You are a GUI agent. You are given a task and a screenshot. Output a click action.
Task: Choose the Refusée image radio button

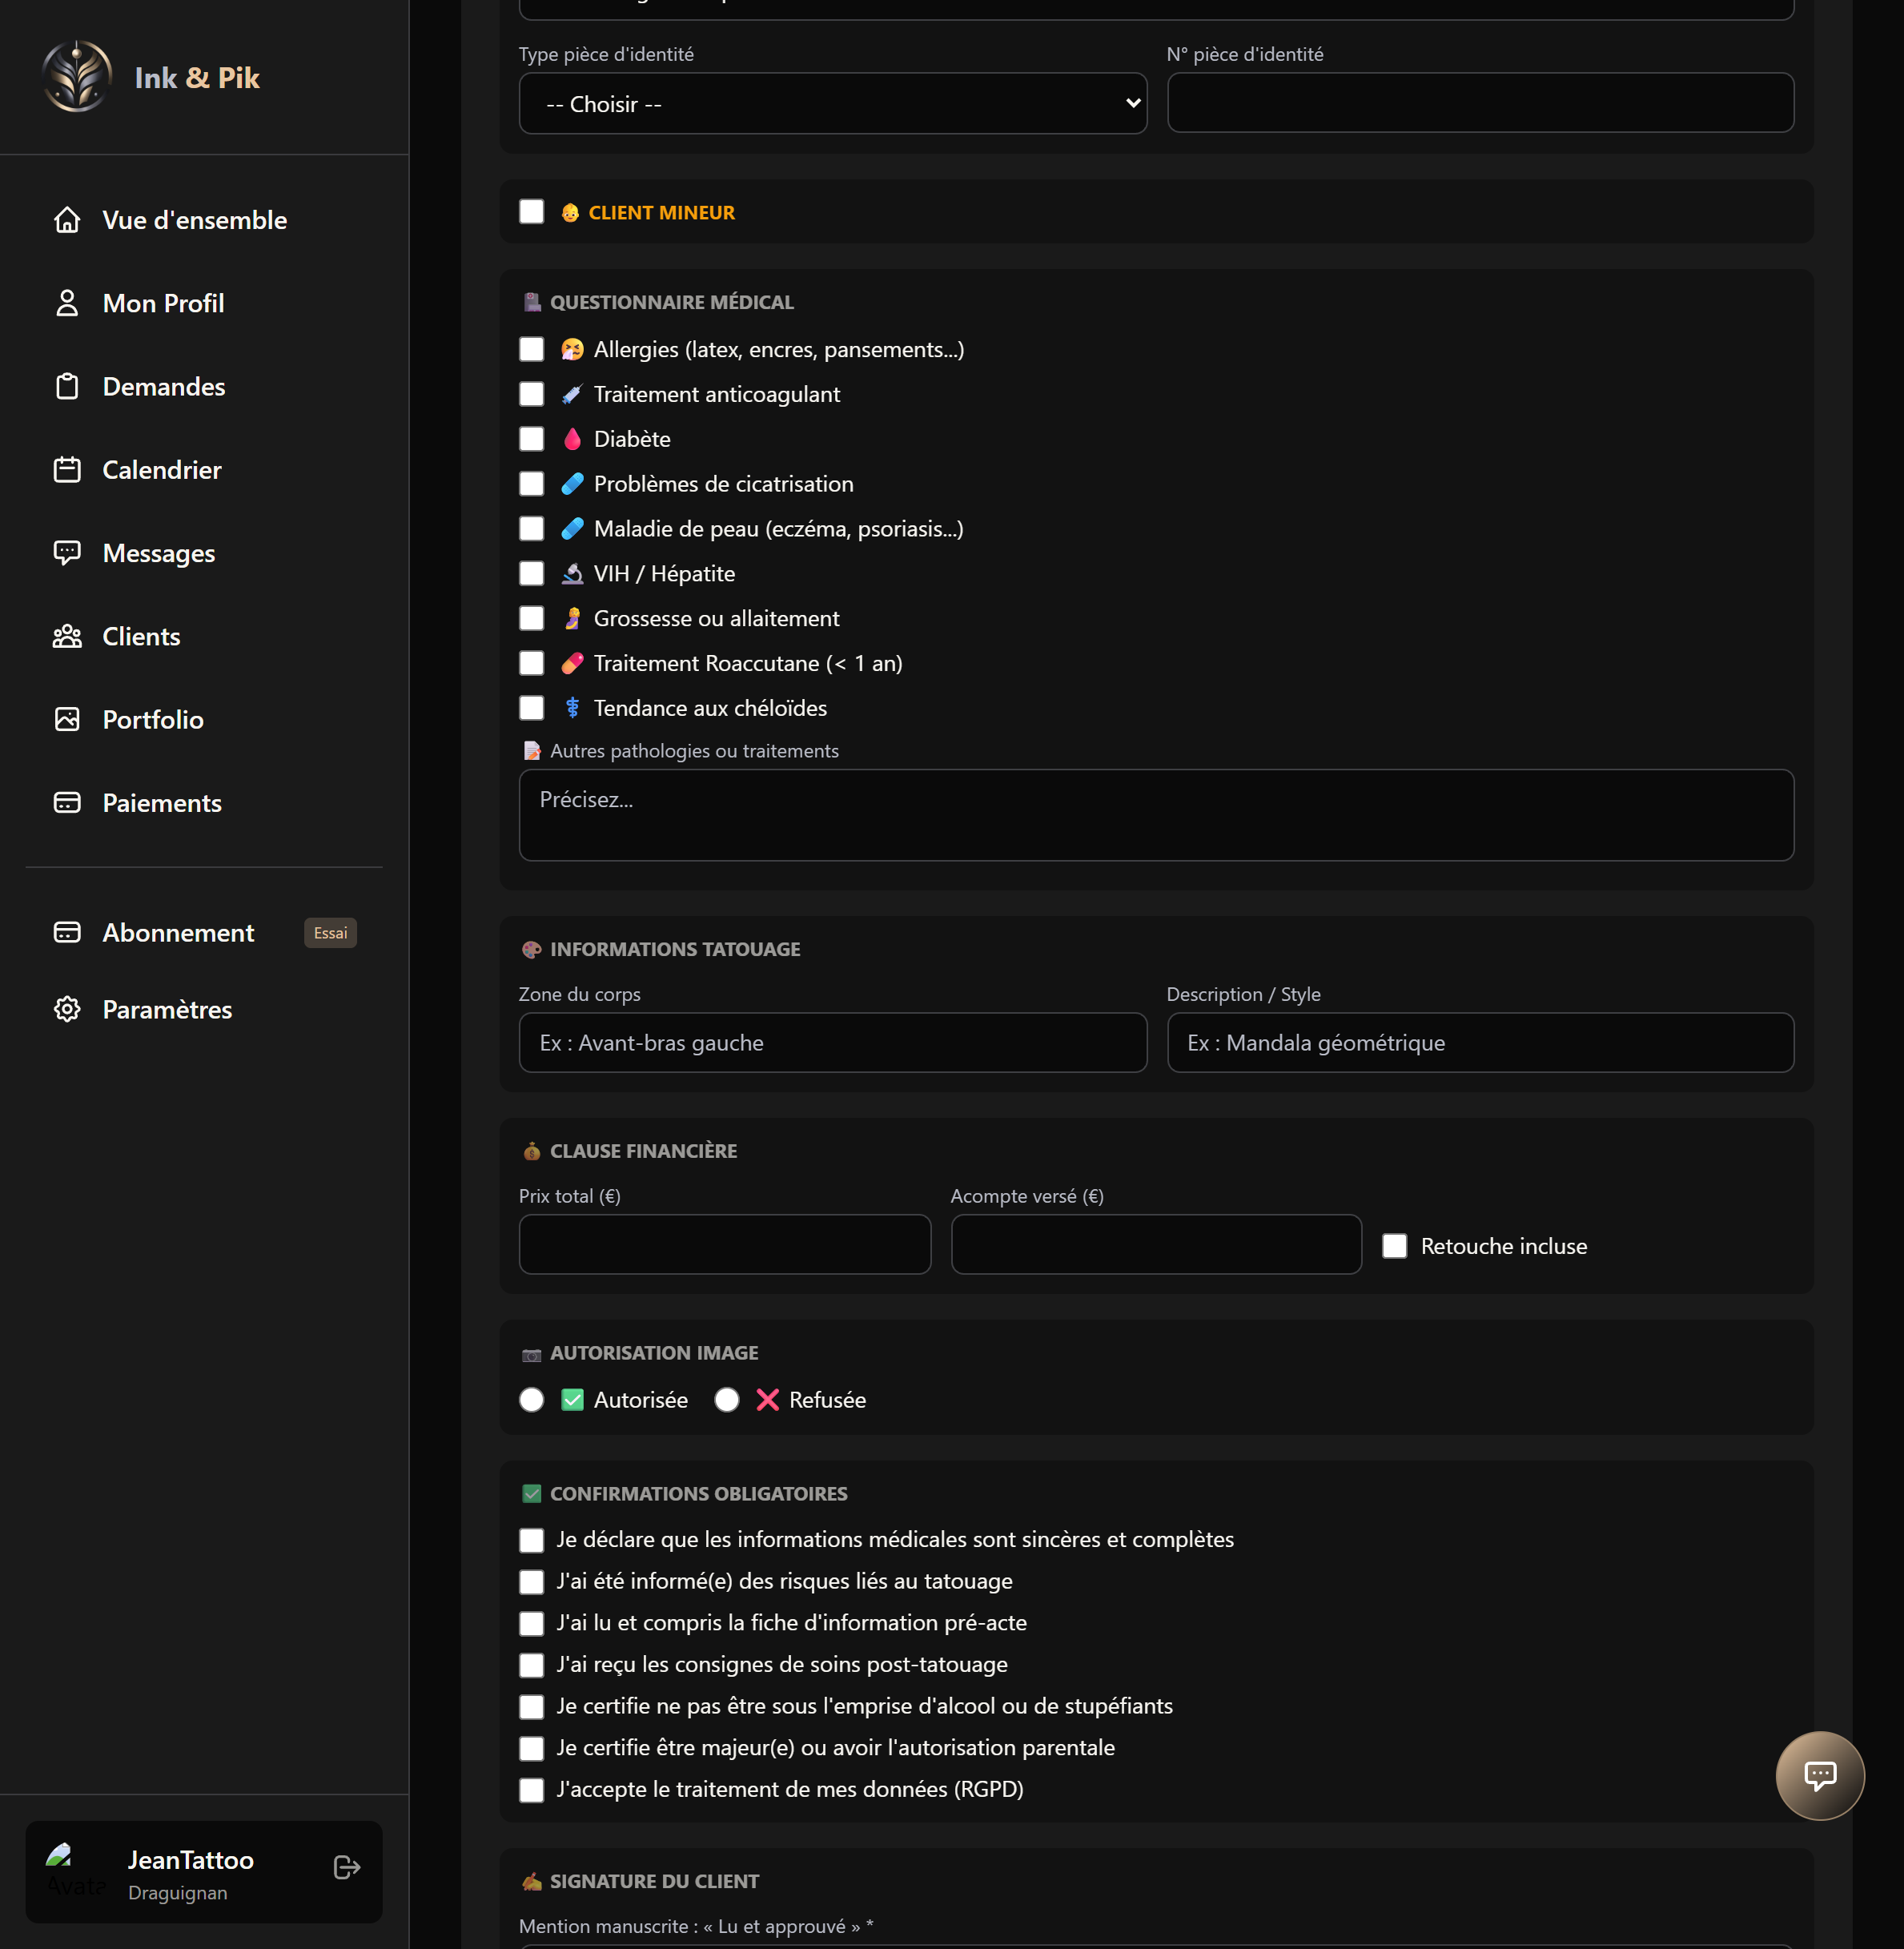[x=727, y=1400]
